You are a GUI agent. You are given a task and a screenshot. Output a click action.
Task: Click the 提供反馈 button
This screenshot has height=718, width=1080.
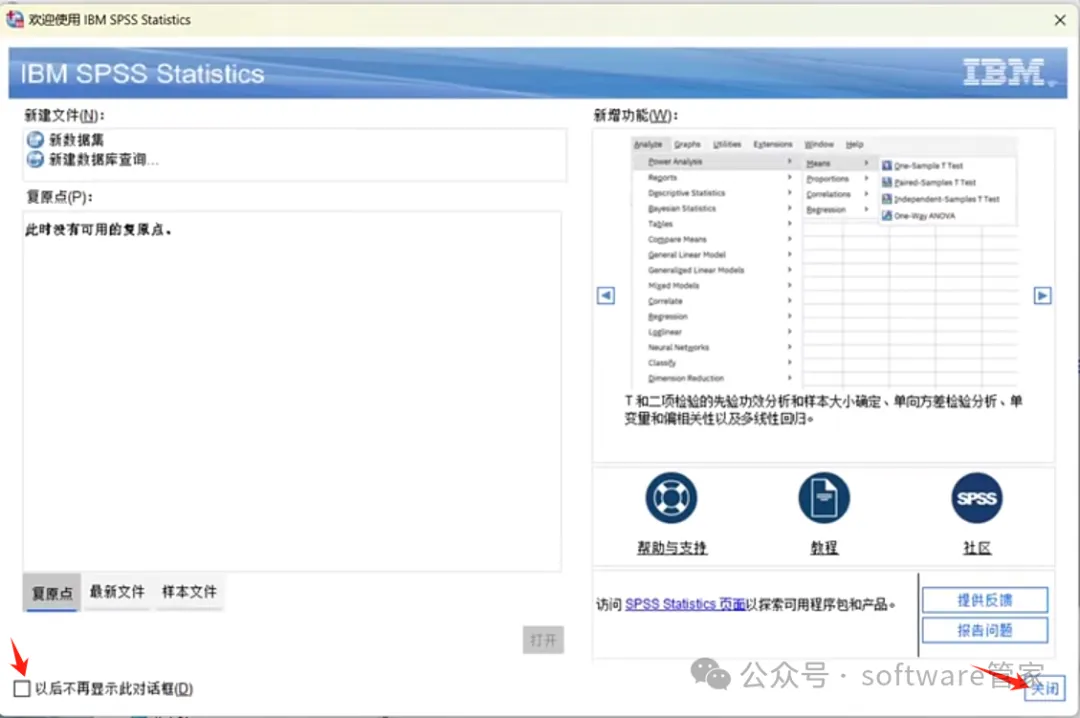(x=985, y=600)
